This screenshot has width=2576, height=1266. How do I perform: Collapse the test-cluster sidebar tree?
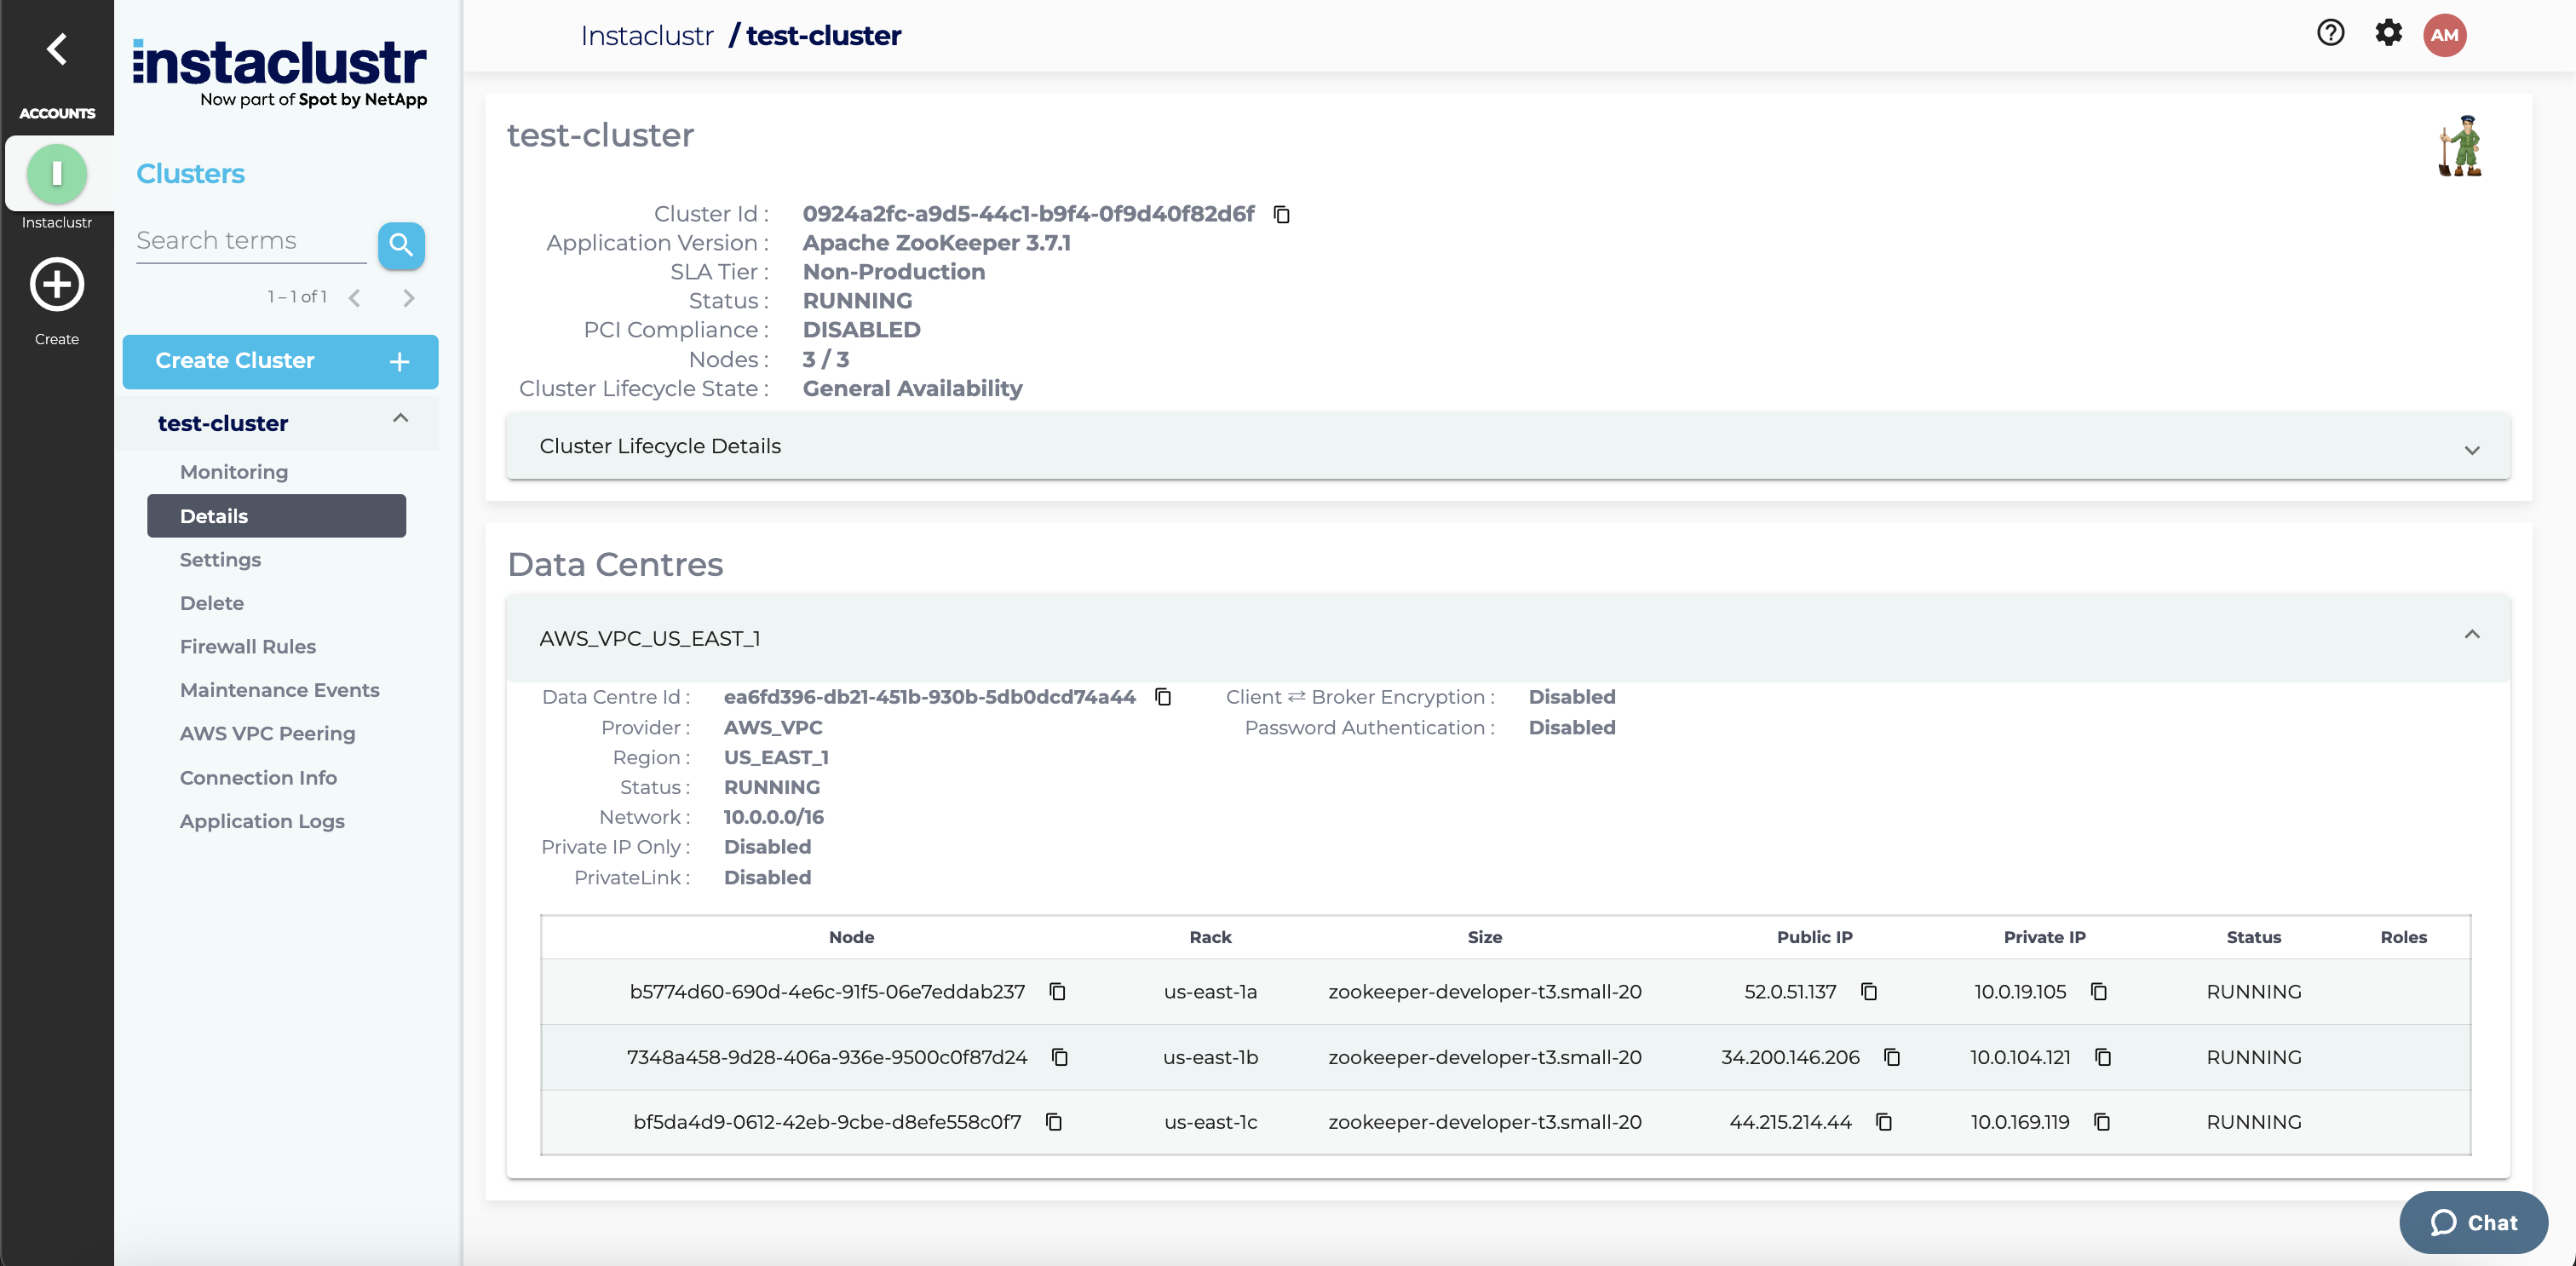pyautogui.click(x=400, y=419)
